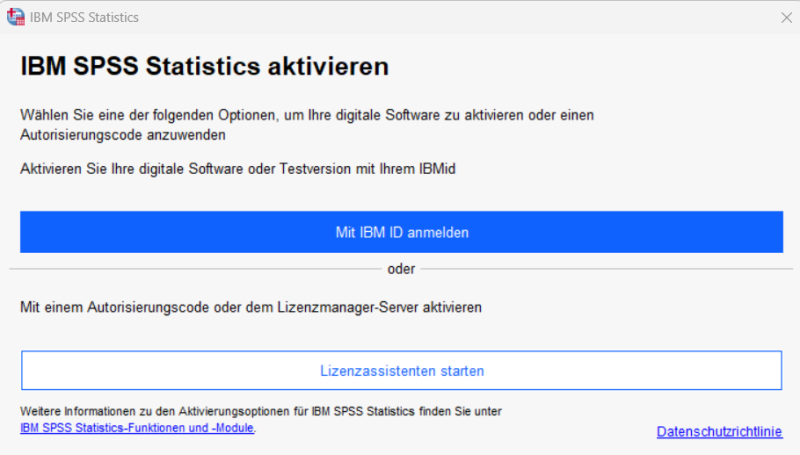The image size is (800, 455).
Task: Click the 'oder' separator label
Action: (401, 269)
